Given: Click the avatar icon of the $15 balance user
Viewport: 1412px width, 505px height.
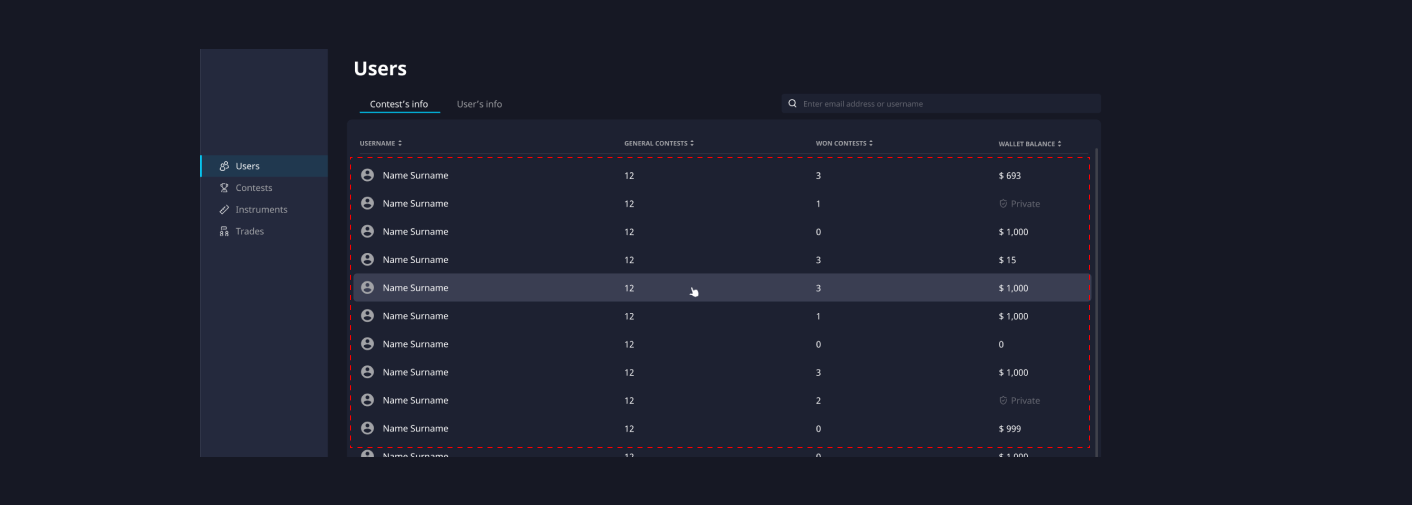Looking at the screenshot, I should 367,259.
